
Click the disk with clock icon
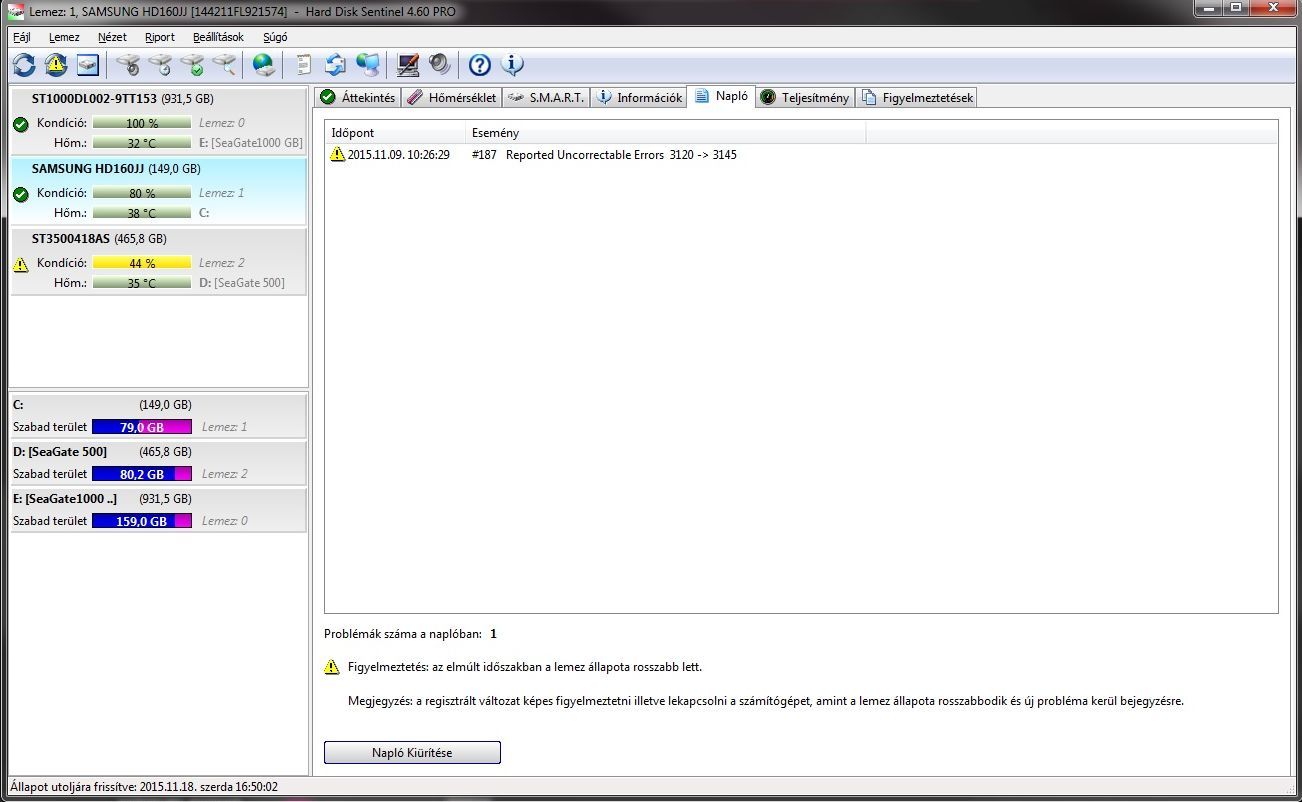pyautogui.click(x=159, y=65)
